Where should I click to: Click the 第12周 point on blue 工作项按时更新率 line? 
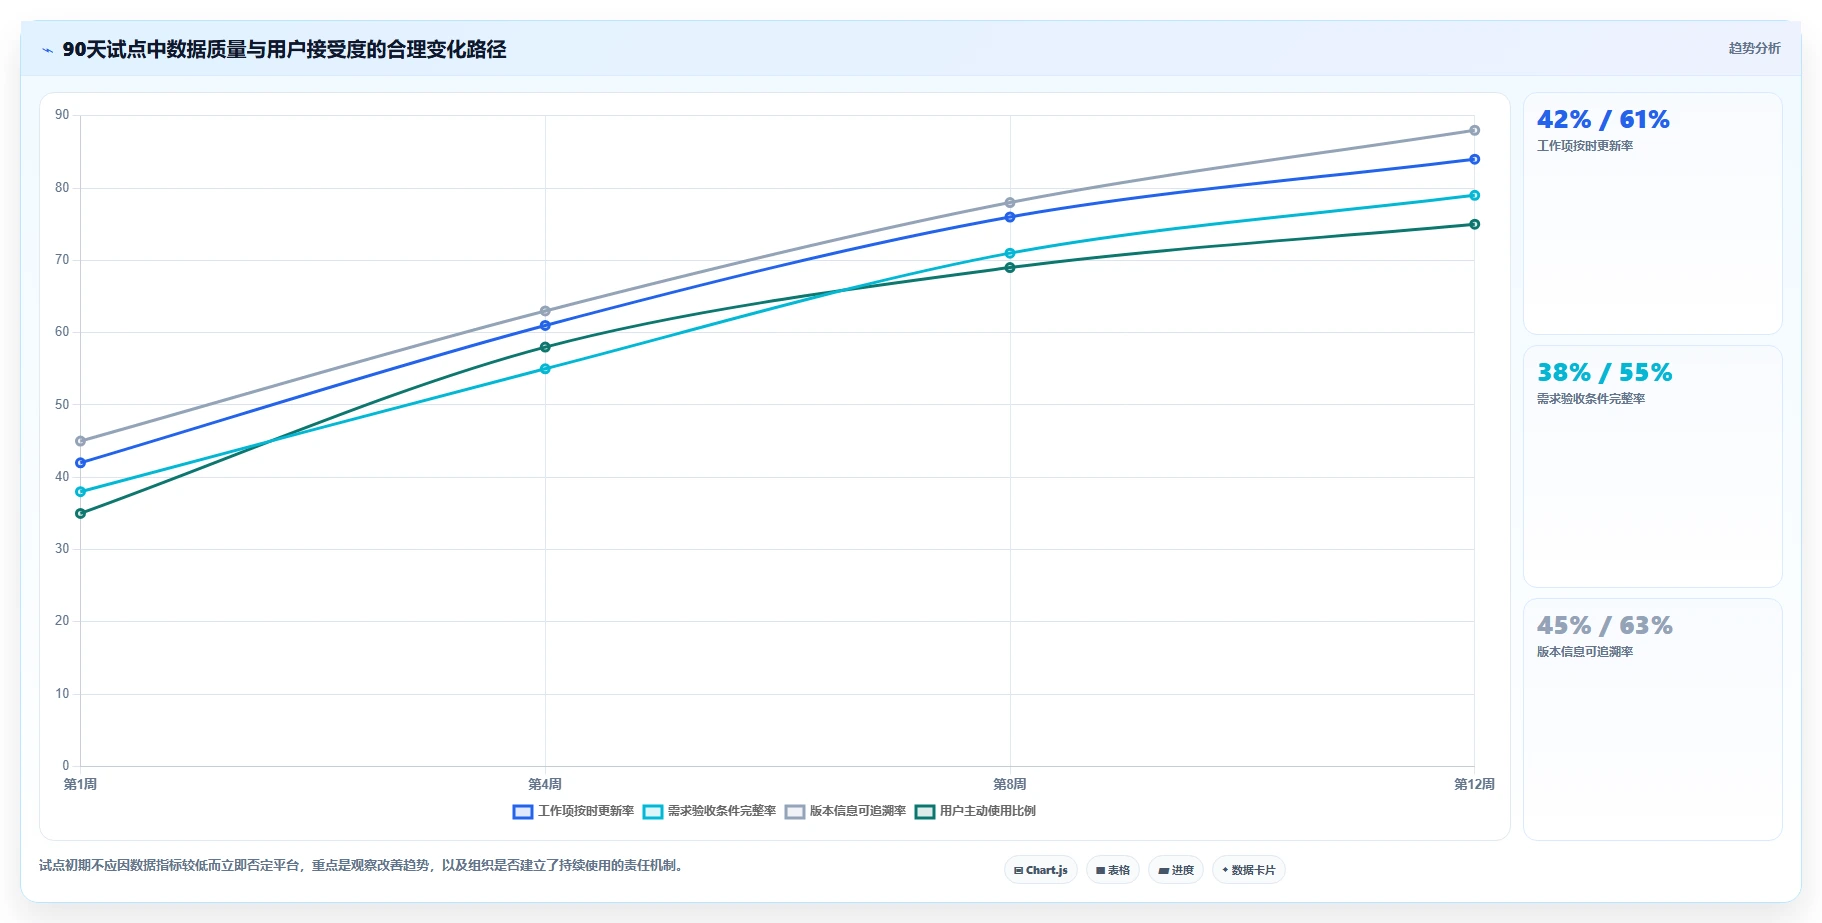click(1474, 159)
